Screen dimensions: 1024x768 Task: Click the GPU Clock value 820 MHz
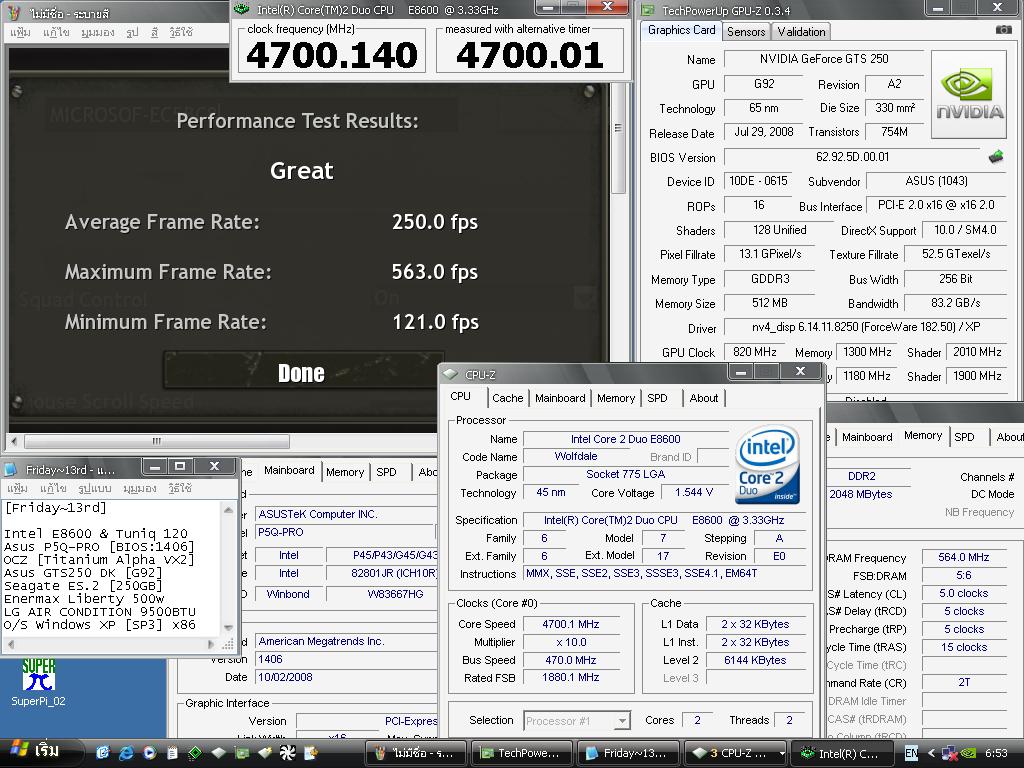click(x=754, y=352)
